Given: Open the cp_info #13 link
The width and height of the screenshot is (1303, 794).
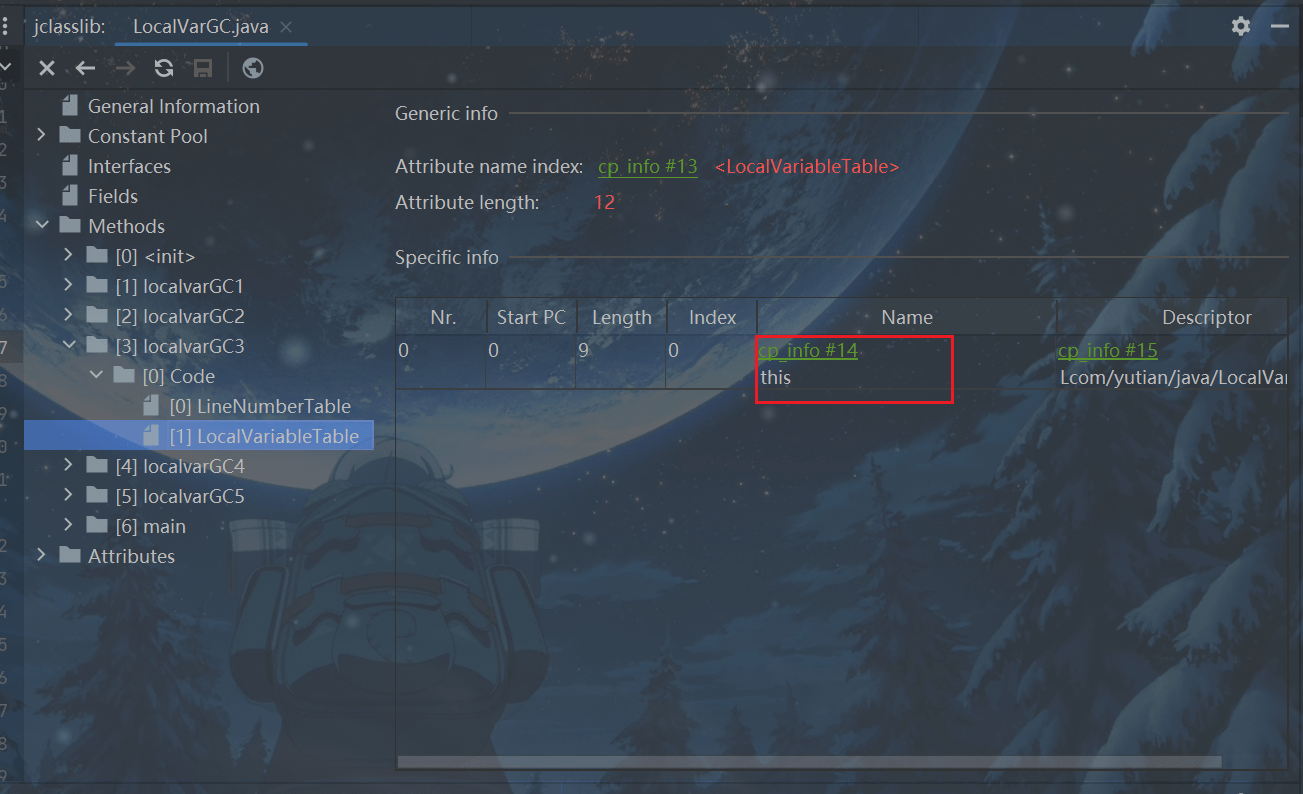Looking at the screenshot, I should [647, 167].
